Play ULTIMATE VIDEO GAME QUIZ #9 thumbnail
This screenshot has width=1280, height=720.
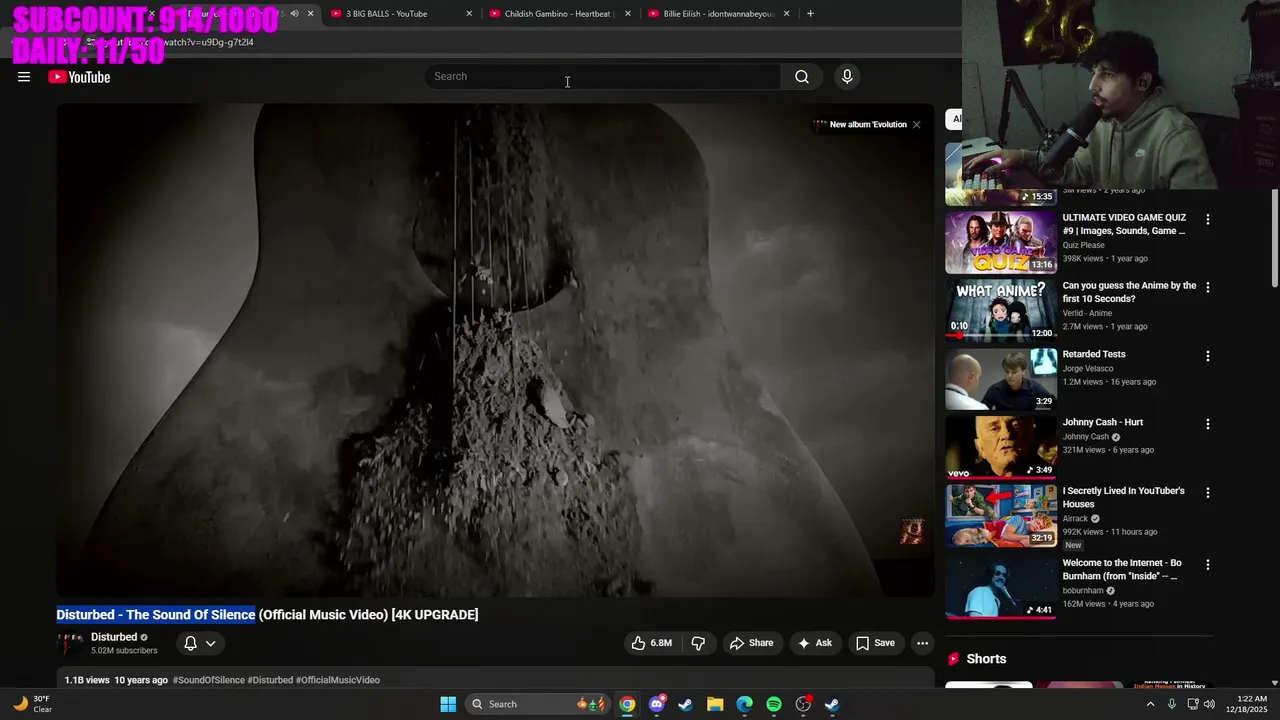point(1001,242)
